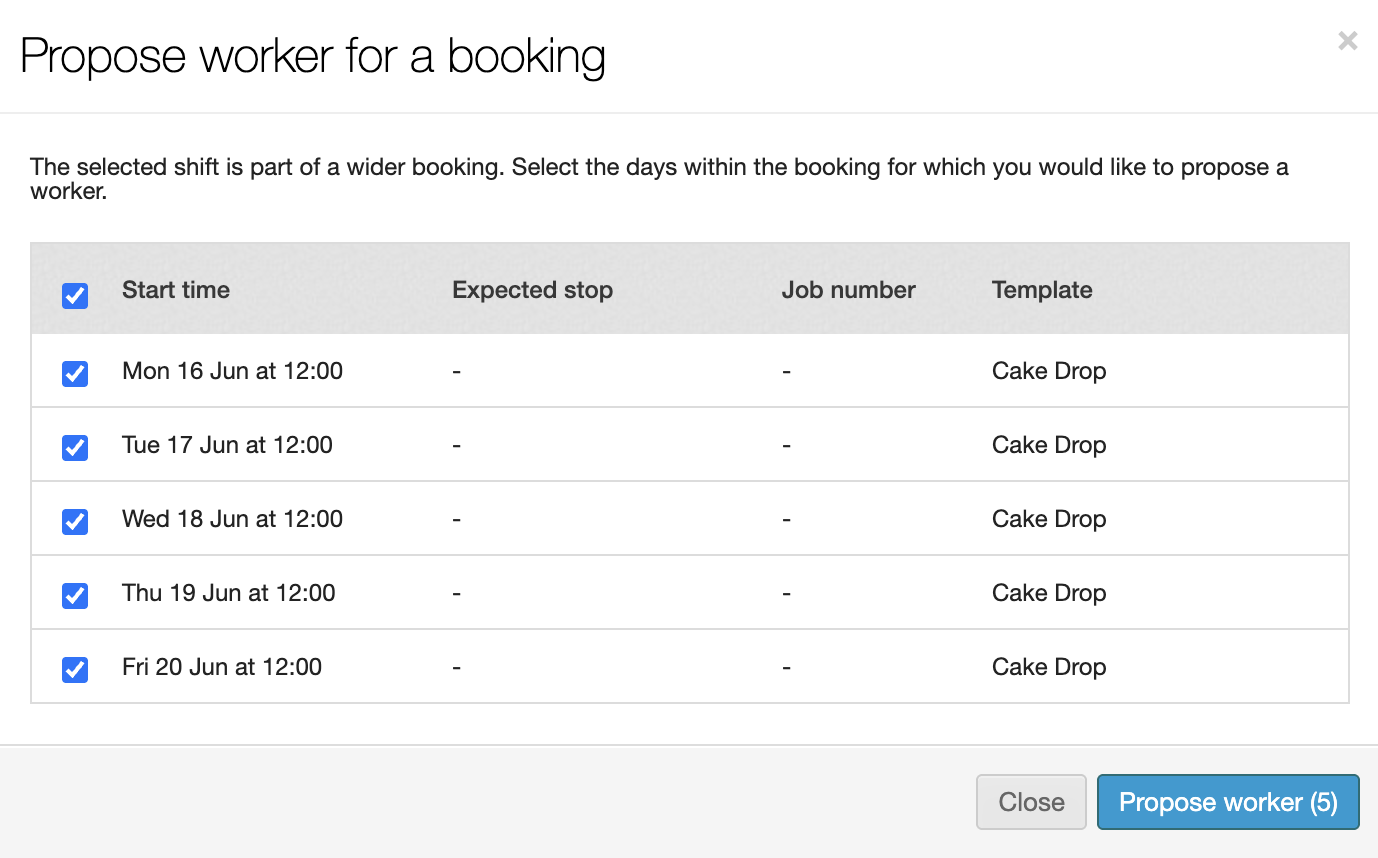Click the Start time column header
The width and height of the screenshot is (1378, 858).
[x=176, y=290]
